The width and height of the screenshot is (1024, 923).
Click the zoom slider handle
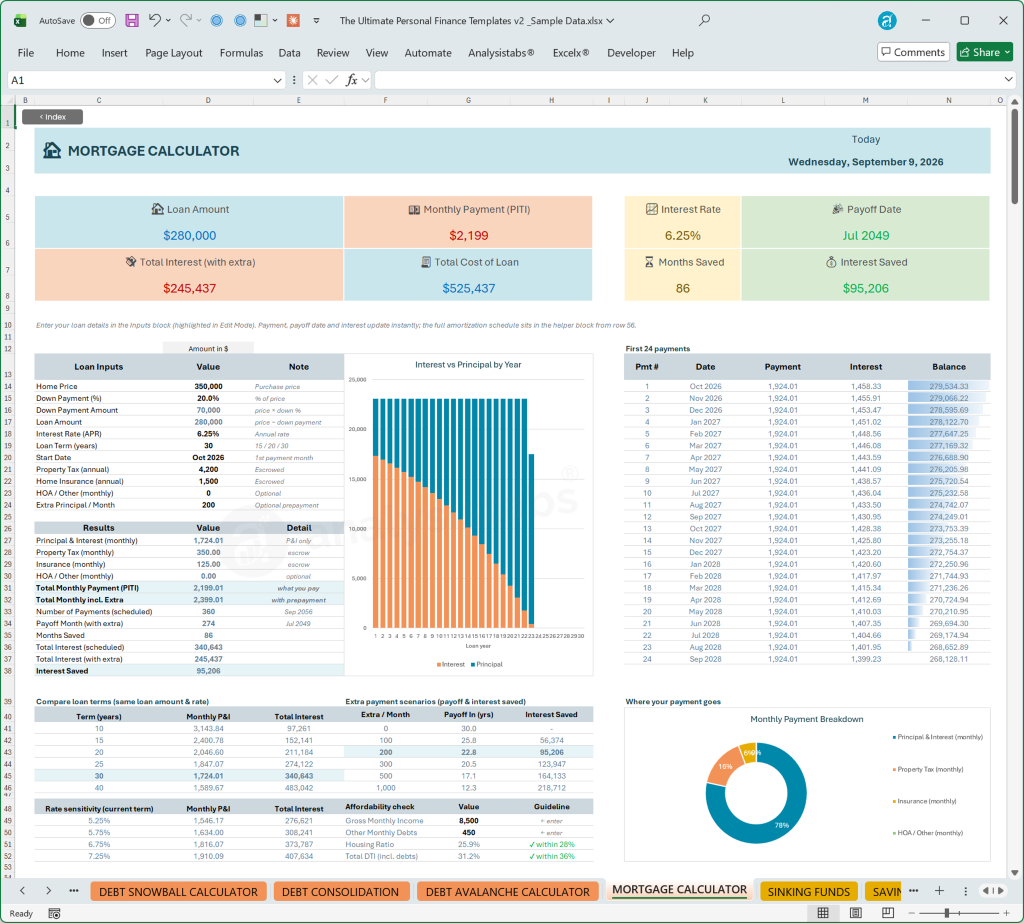click(x=947, y=913)
